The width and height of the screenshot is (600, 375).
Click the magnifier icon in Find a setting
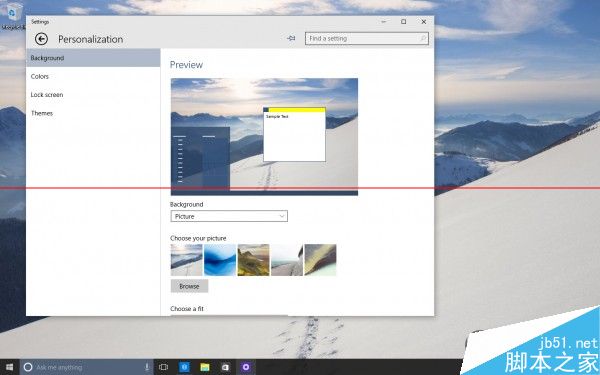click(422, 38)
